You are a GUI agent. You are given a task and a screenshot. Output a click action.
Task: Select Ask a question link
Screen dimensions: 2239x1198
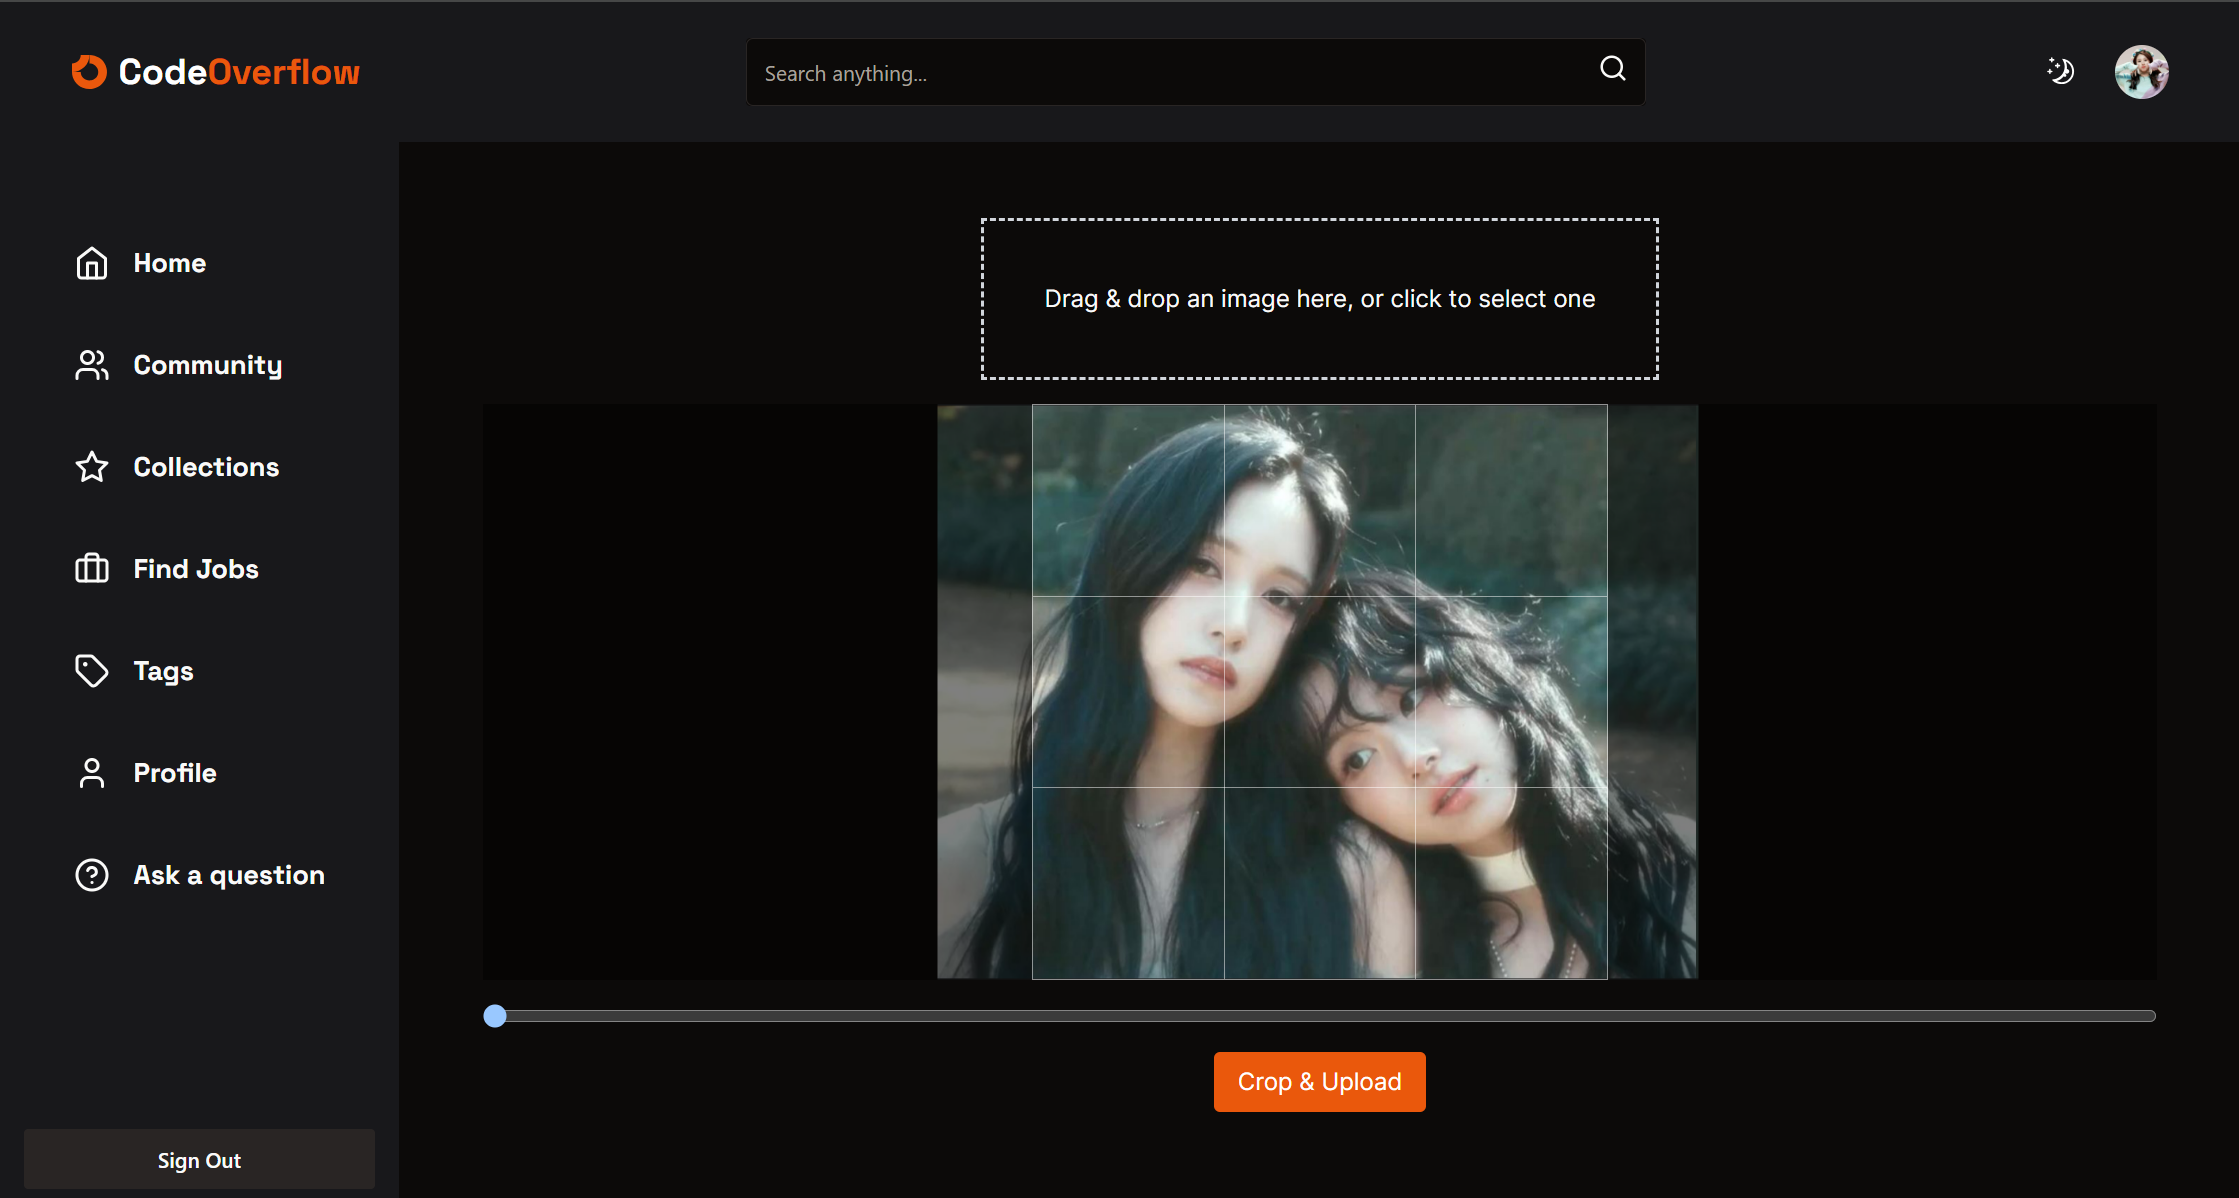point(229,875)
